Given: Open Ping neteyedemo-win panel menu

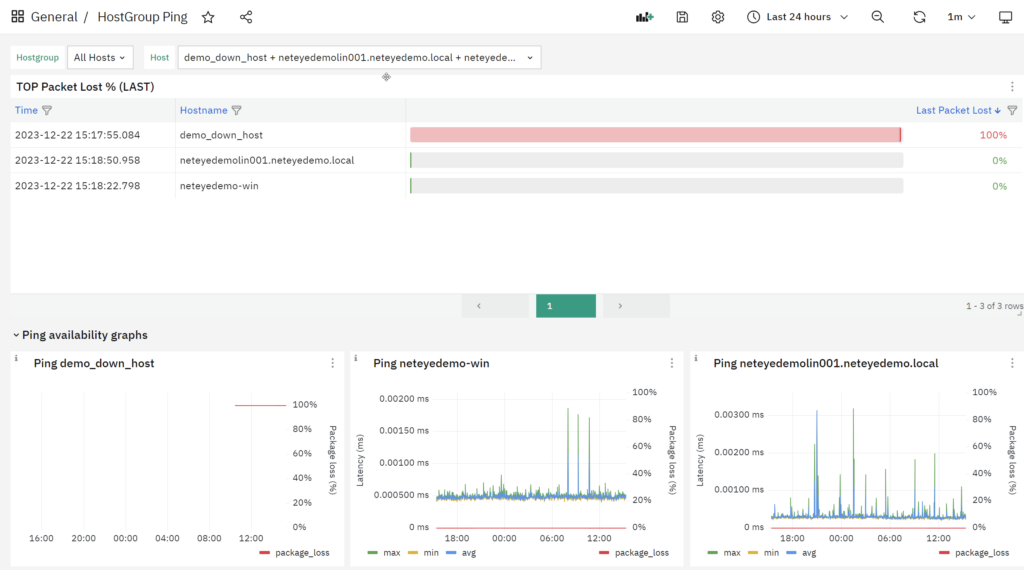Looking at the screenshot, I should click(671, 363).
